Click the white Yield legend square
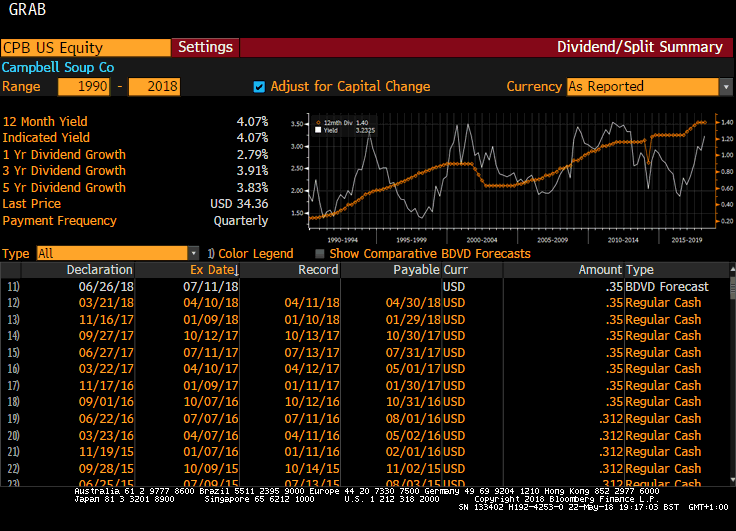The image size is (736, 531). (319, 129)
